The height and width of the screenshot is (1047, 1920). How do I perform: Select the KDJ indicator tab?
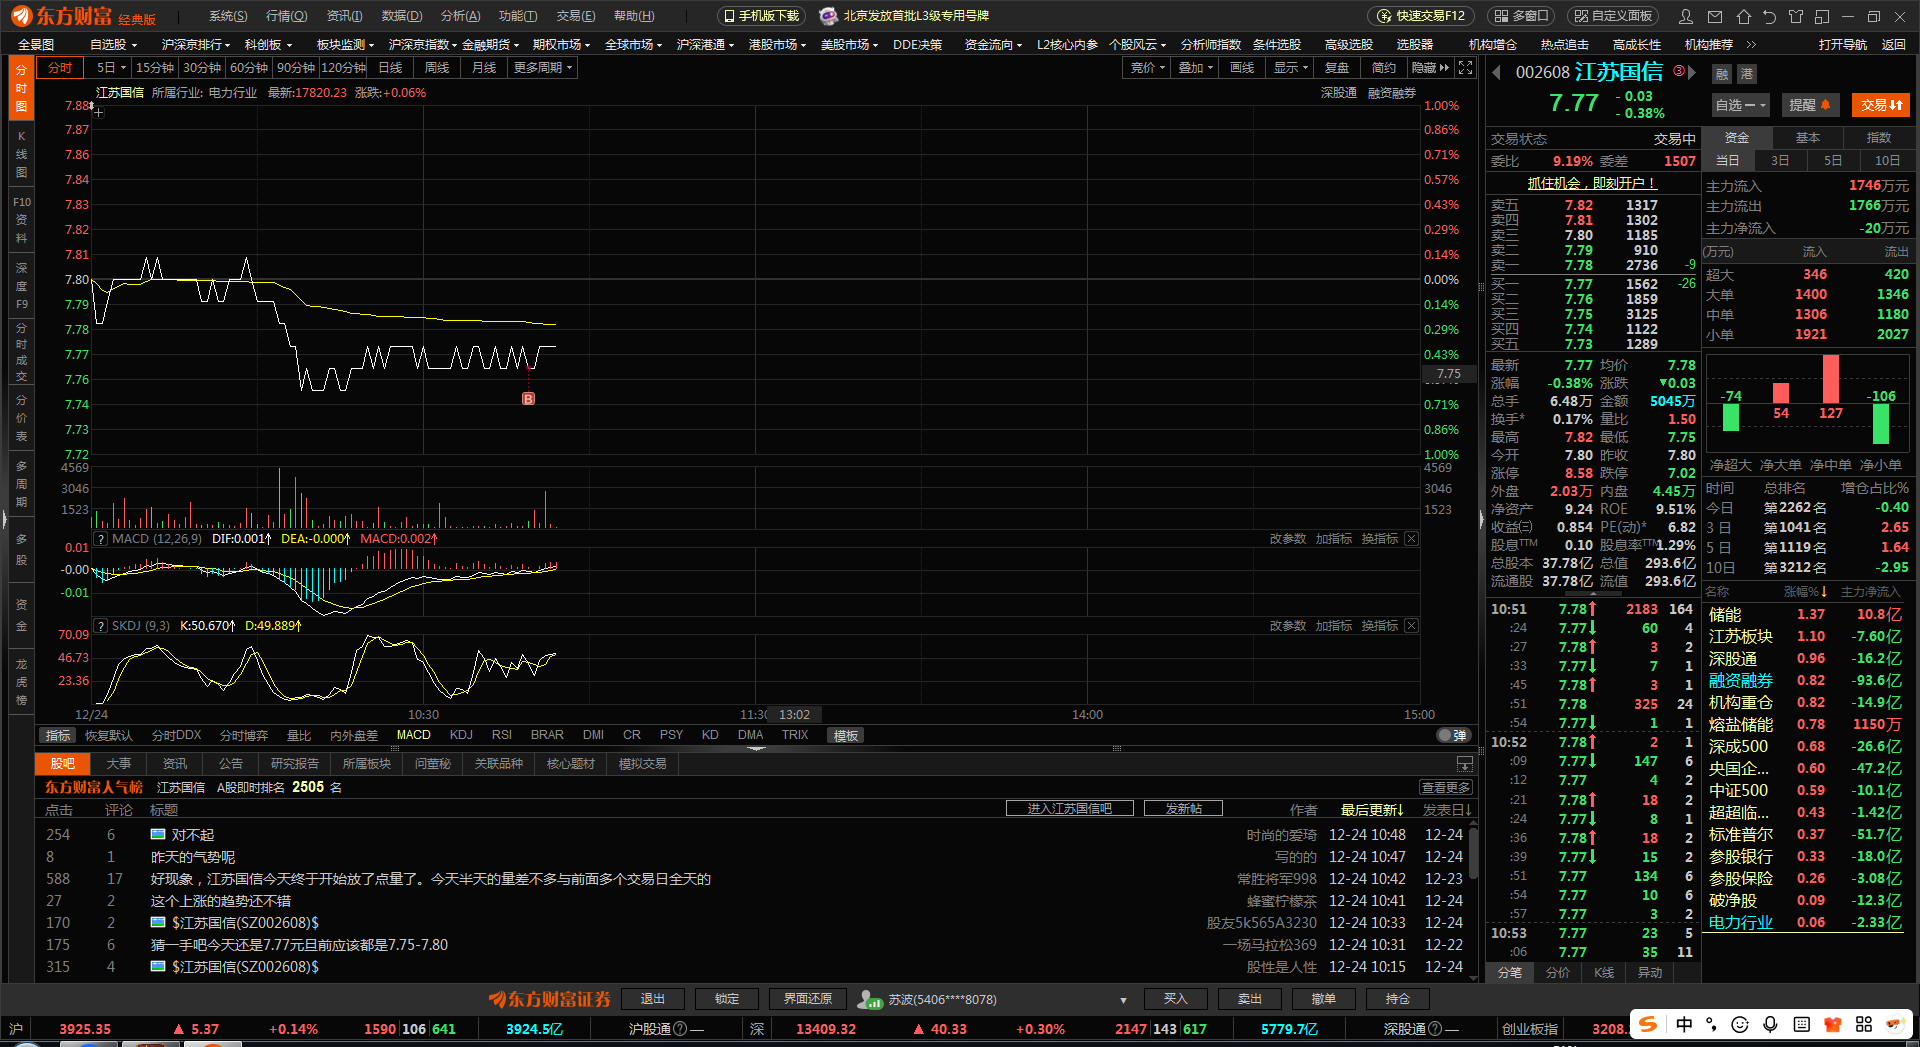[461, 735]
